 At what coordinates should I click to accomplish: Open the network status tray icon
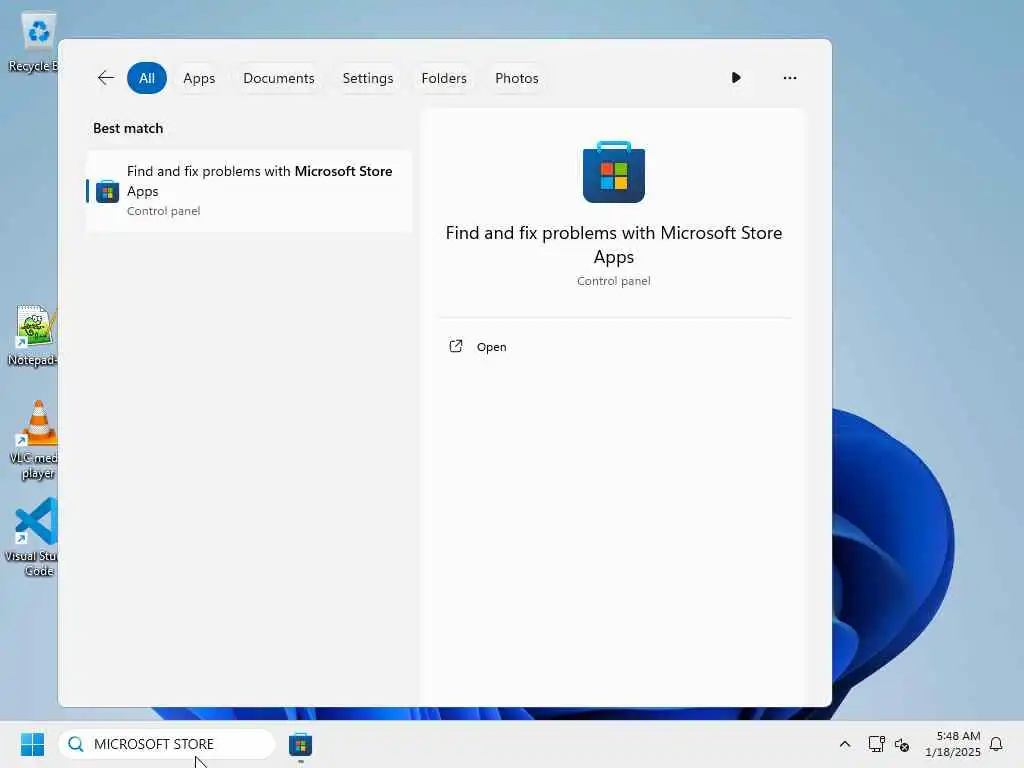tap(876, 744)
